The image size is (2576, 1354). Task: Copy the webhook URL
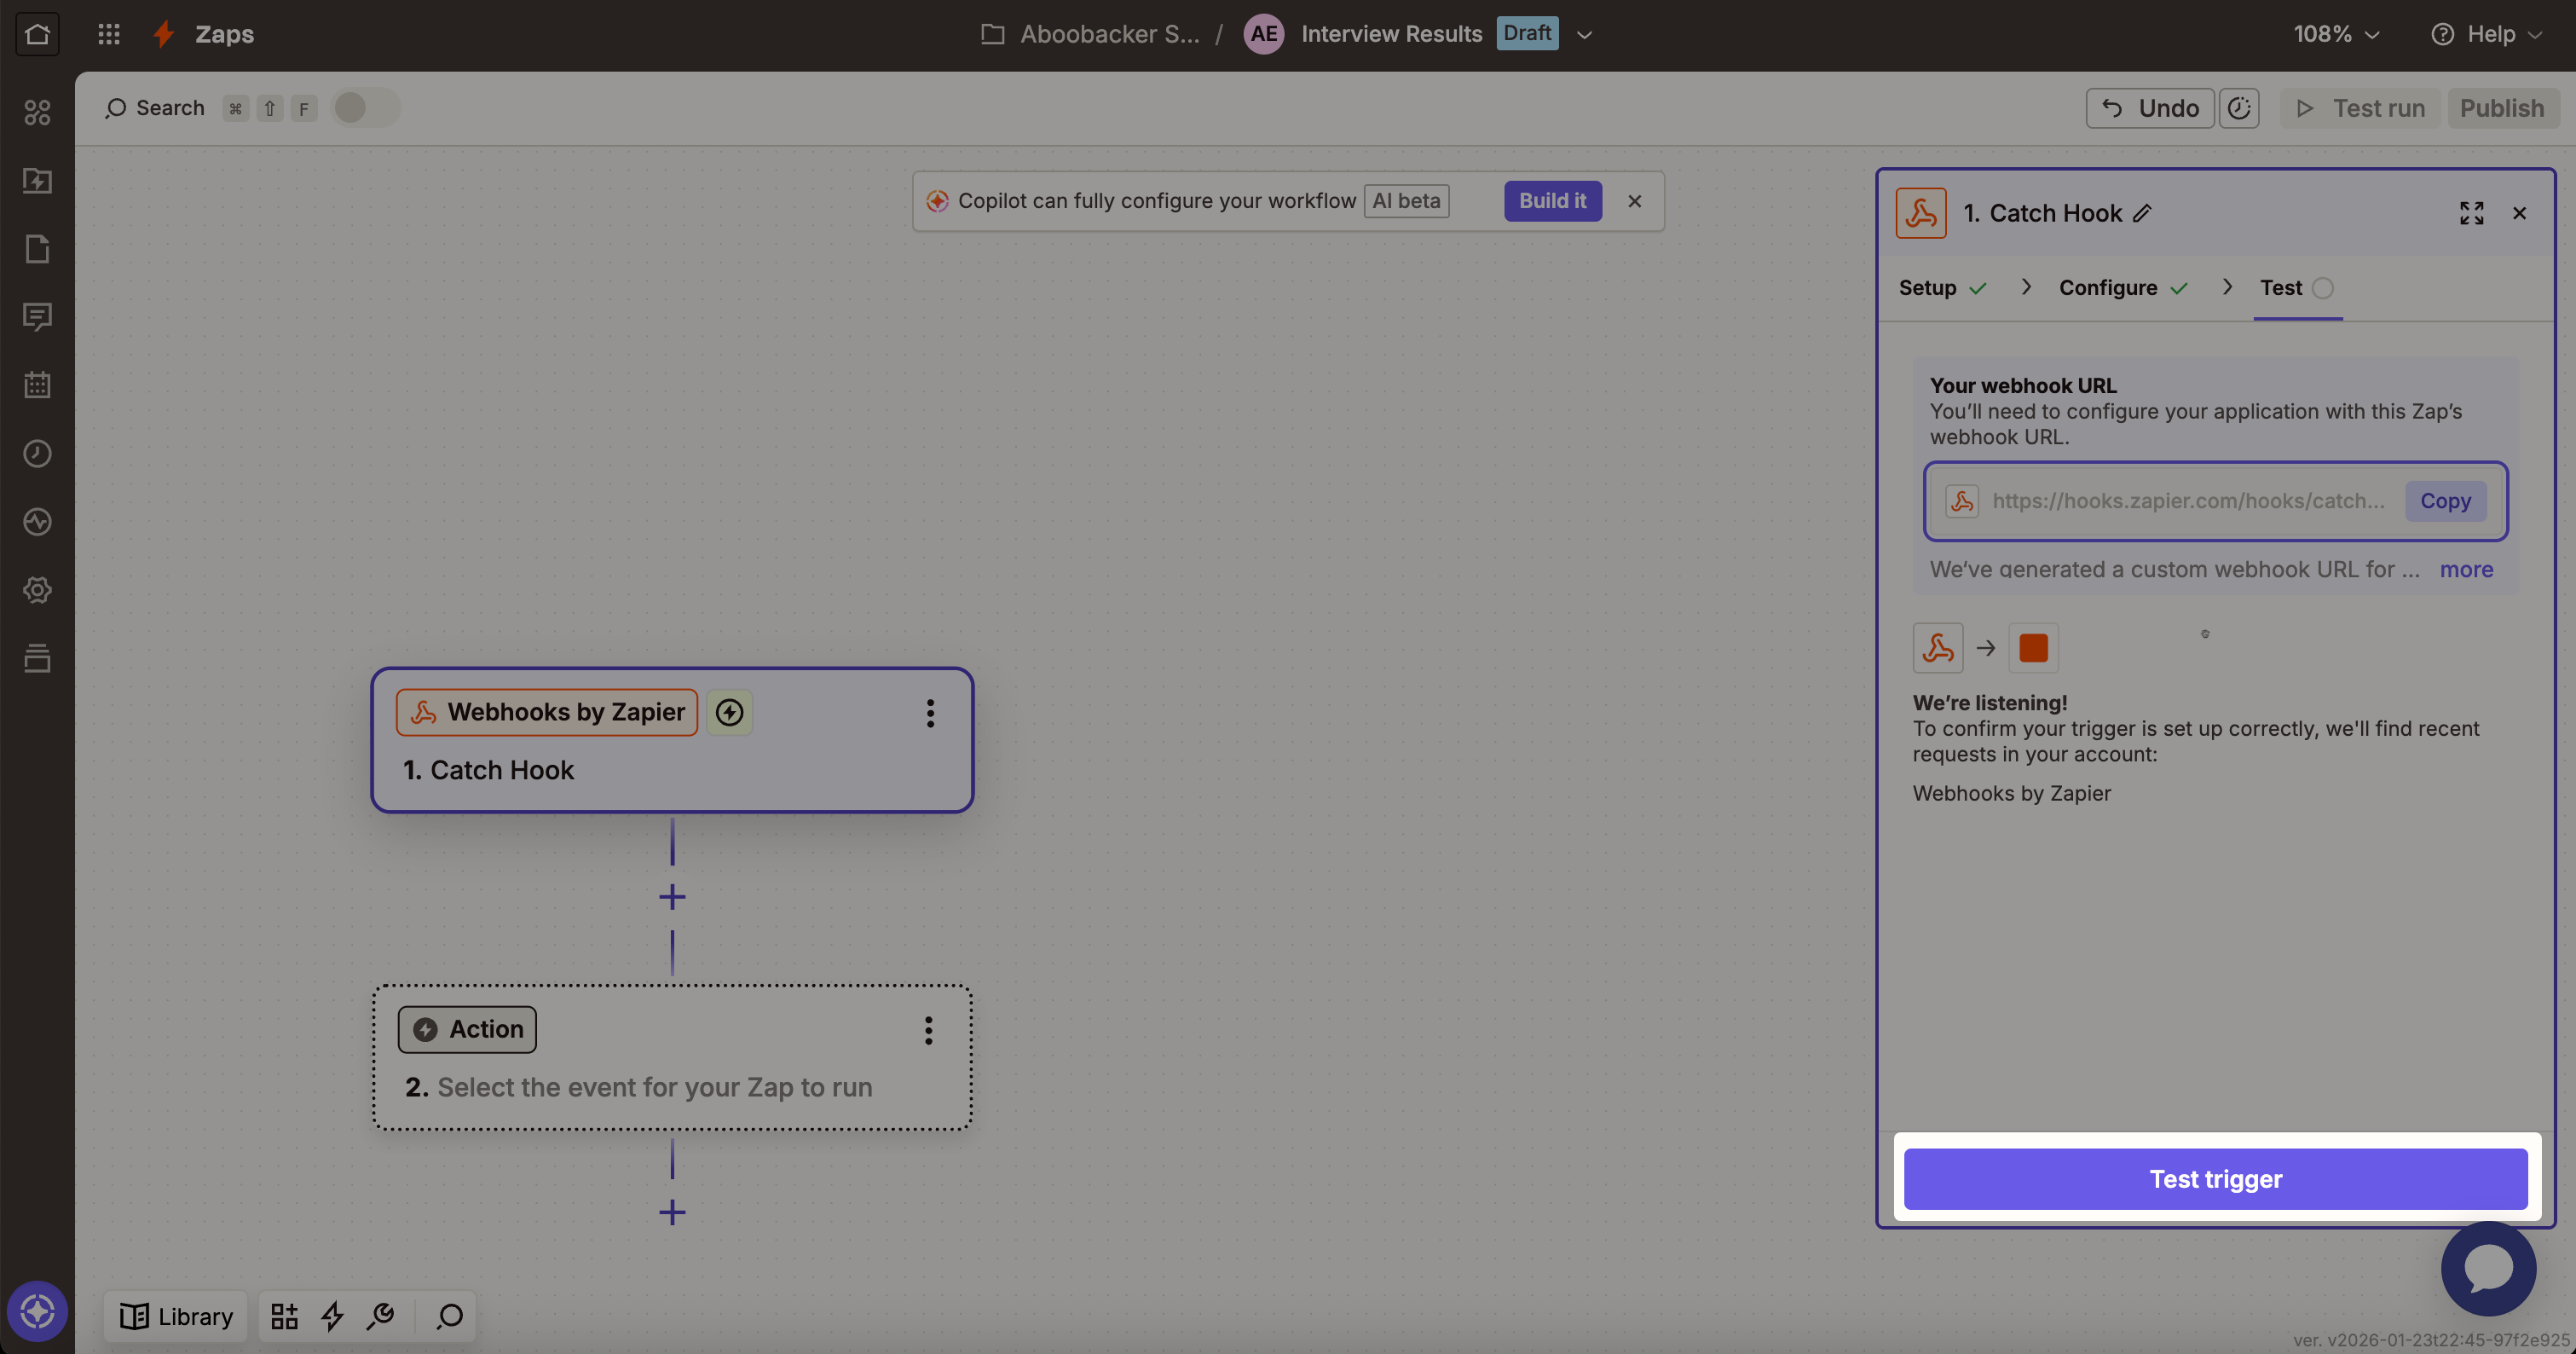tap(2445, 501)
